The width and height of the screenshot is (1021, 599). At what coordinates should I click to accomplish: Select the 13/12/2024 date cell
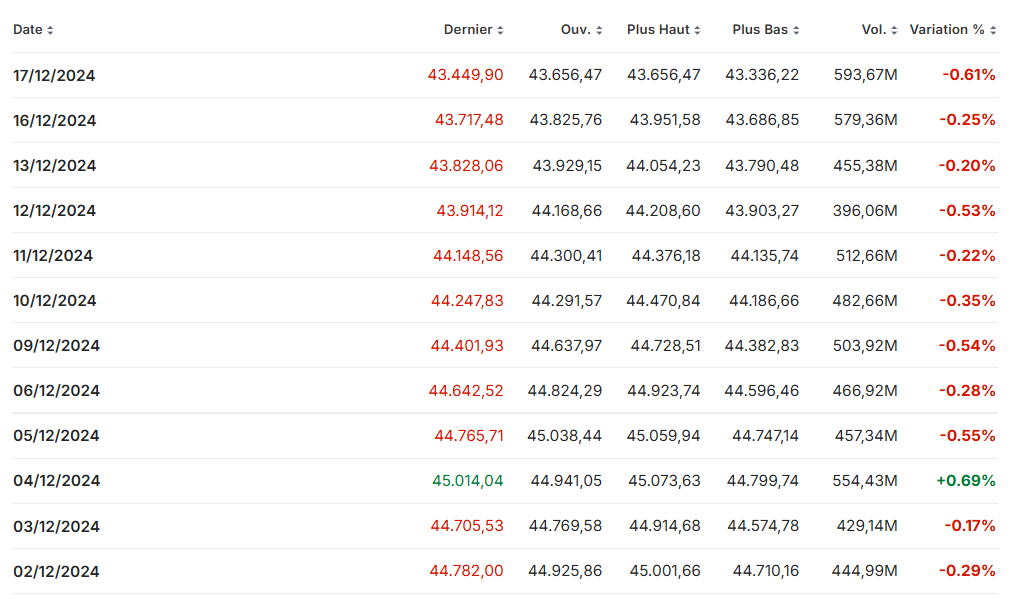click(x=54, y=165)
